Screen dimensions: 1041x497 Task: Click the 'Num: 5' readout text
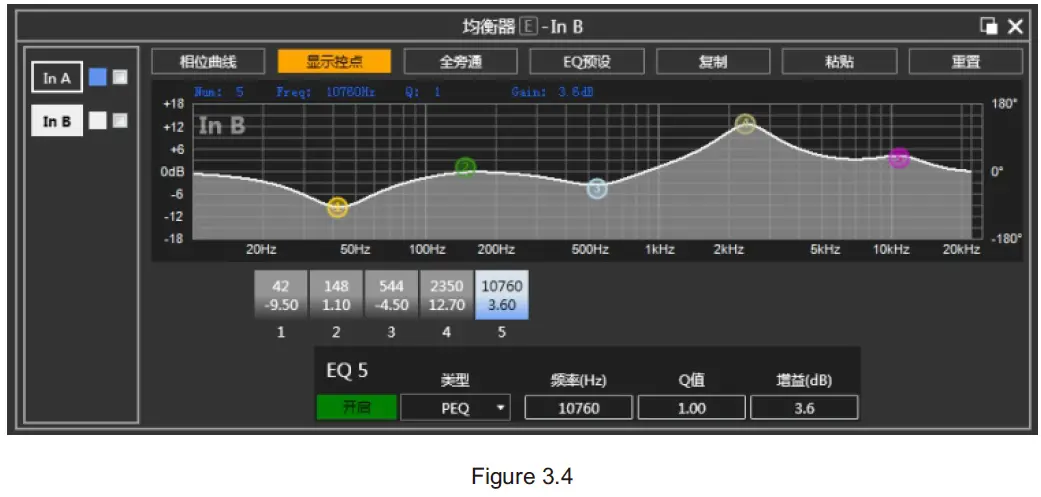click(x=219, y=92)
